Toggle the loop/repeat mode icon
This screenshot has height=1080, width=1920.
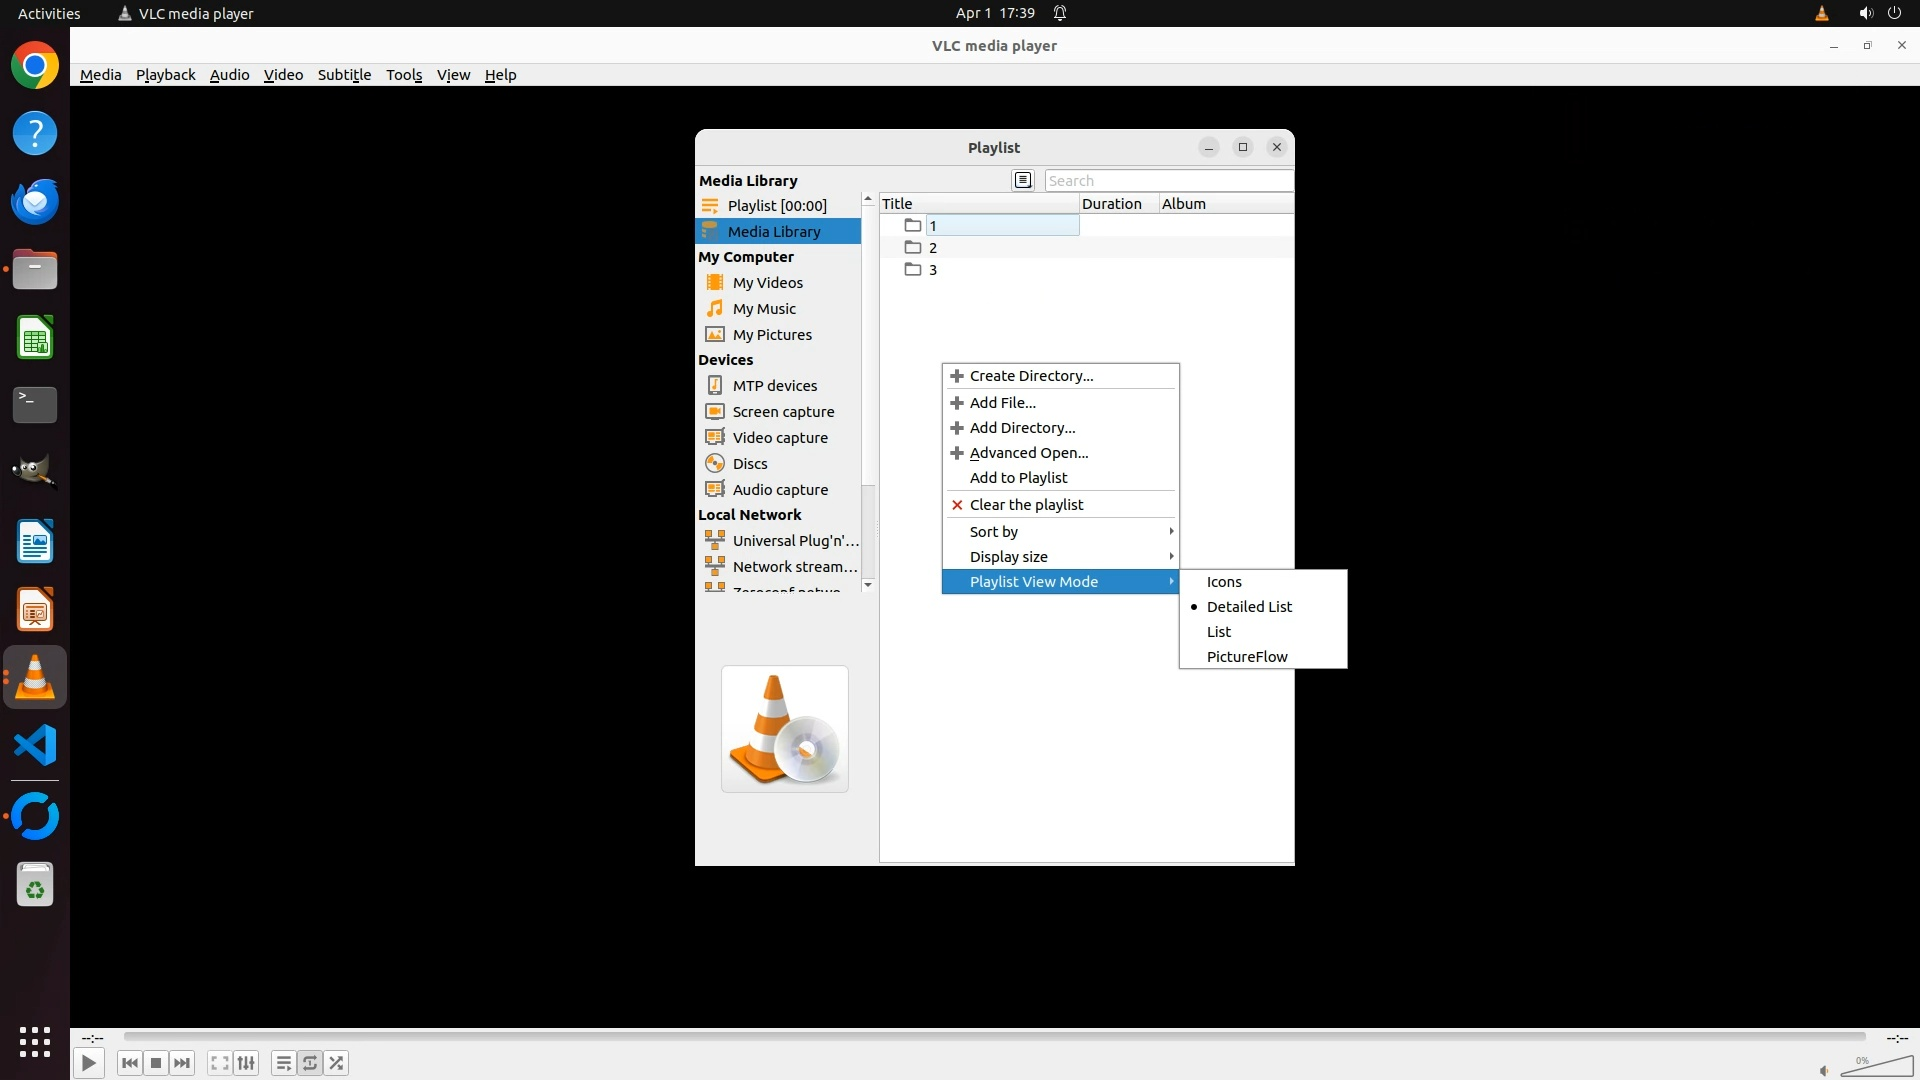click(310, 1063)
